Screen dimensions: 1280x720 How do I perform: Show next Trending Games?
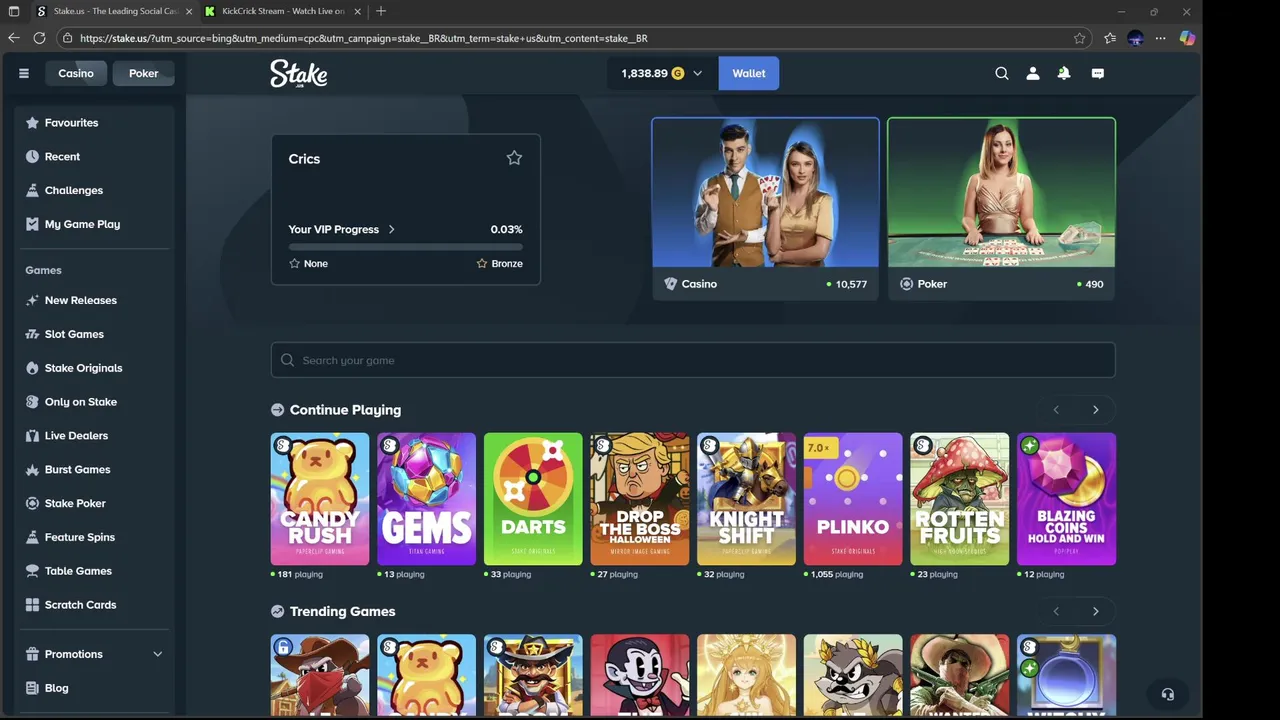pyautogui.click(x=1096, y=611)
